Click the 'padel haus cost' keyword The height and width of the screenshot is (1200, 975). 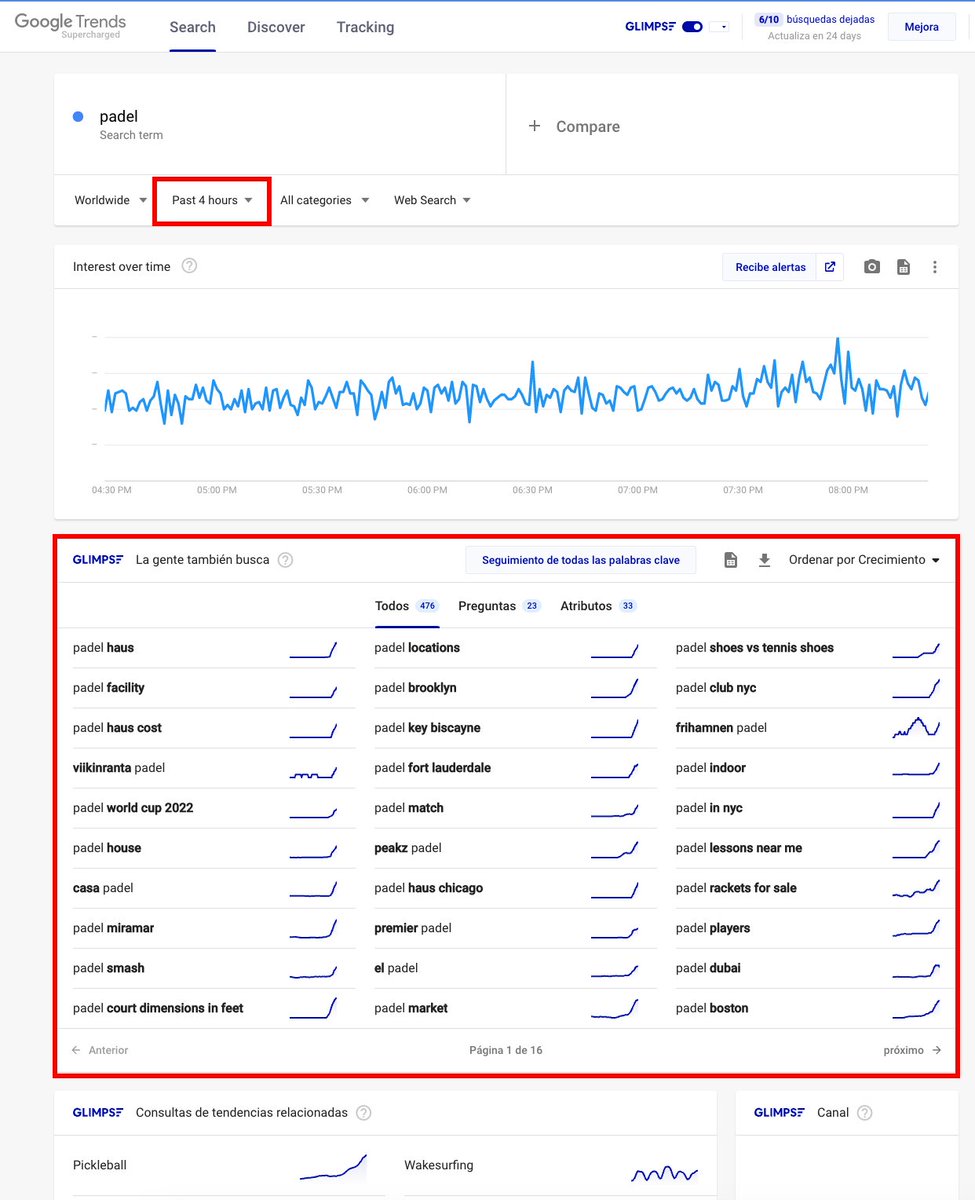117,728
